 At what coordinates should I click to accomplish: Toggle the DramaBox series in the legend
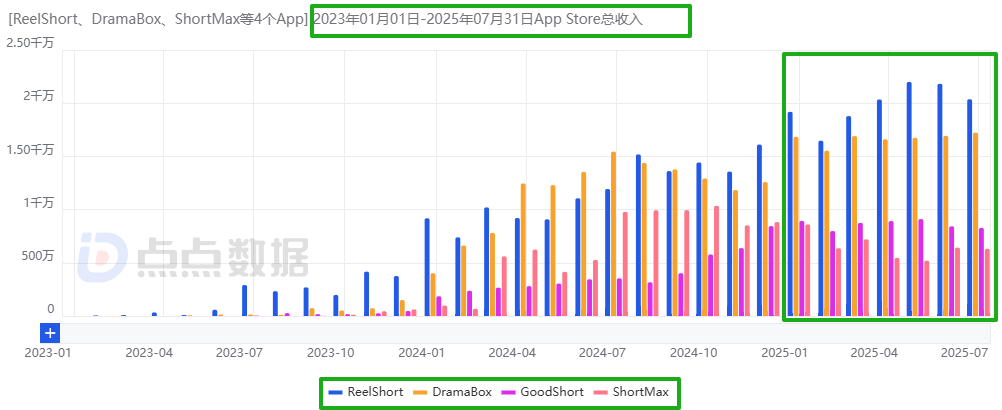pos(451,392)
